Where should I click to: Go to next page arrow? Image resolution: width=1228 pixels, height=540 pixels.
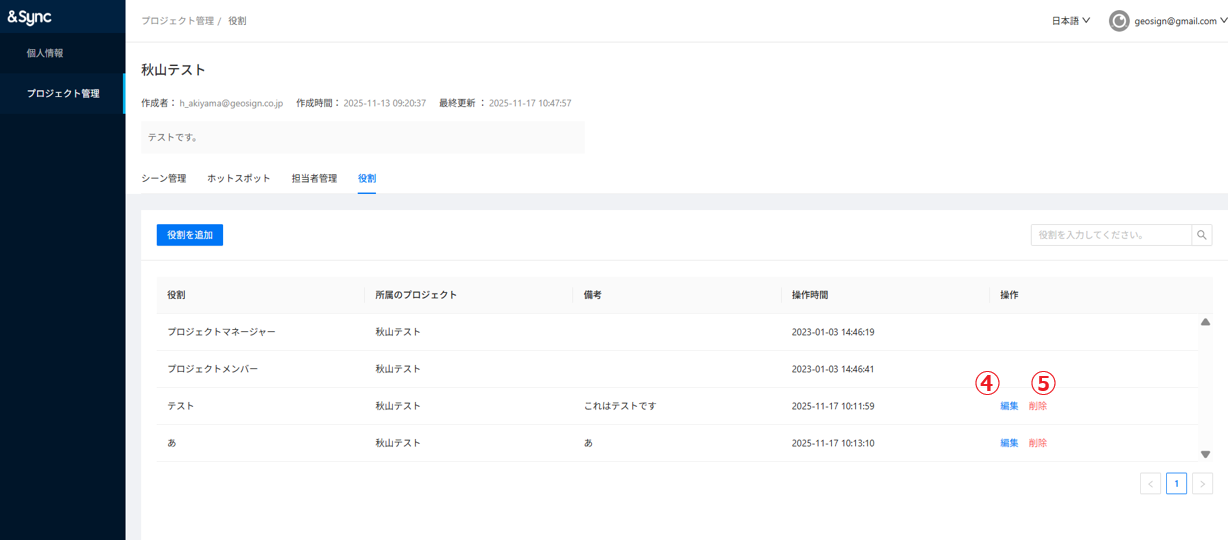coord(1202,484)
